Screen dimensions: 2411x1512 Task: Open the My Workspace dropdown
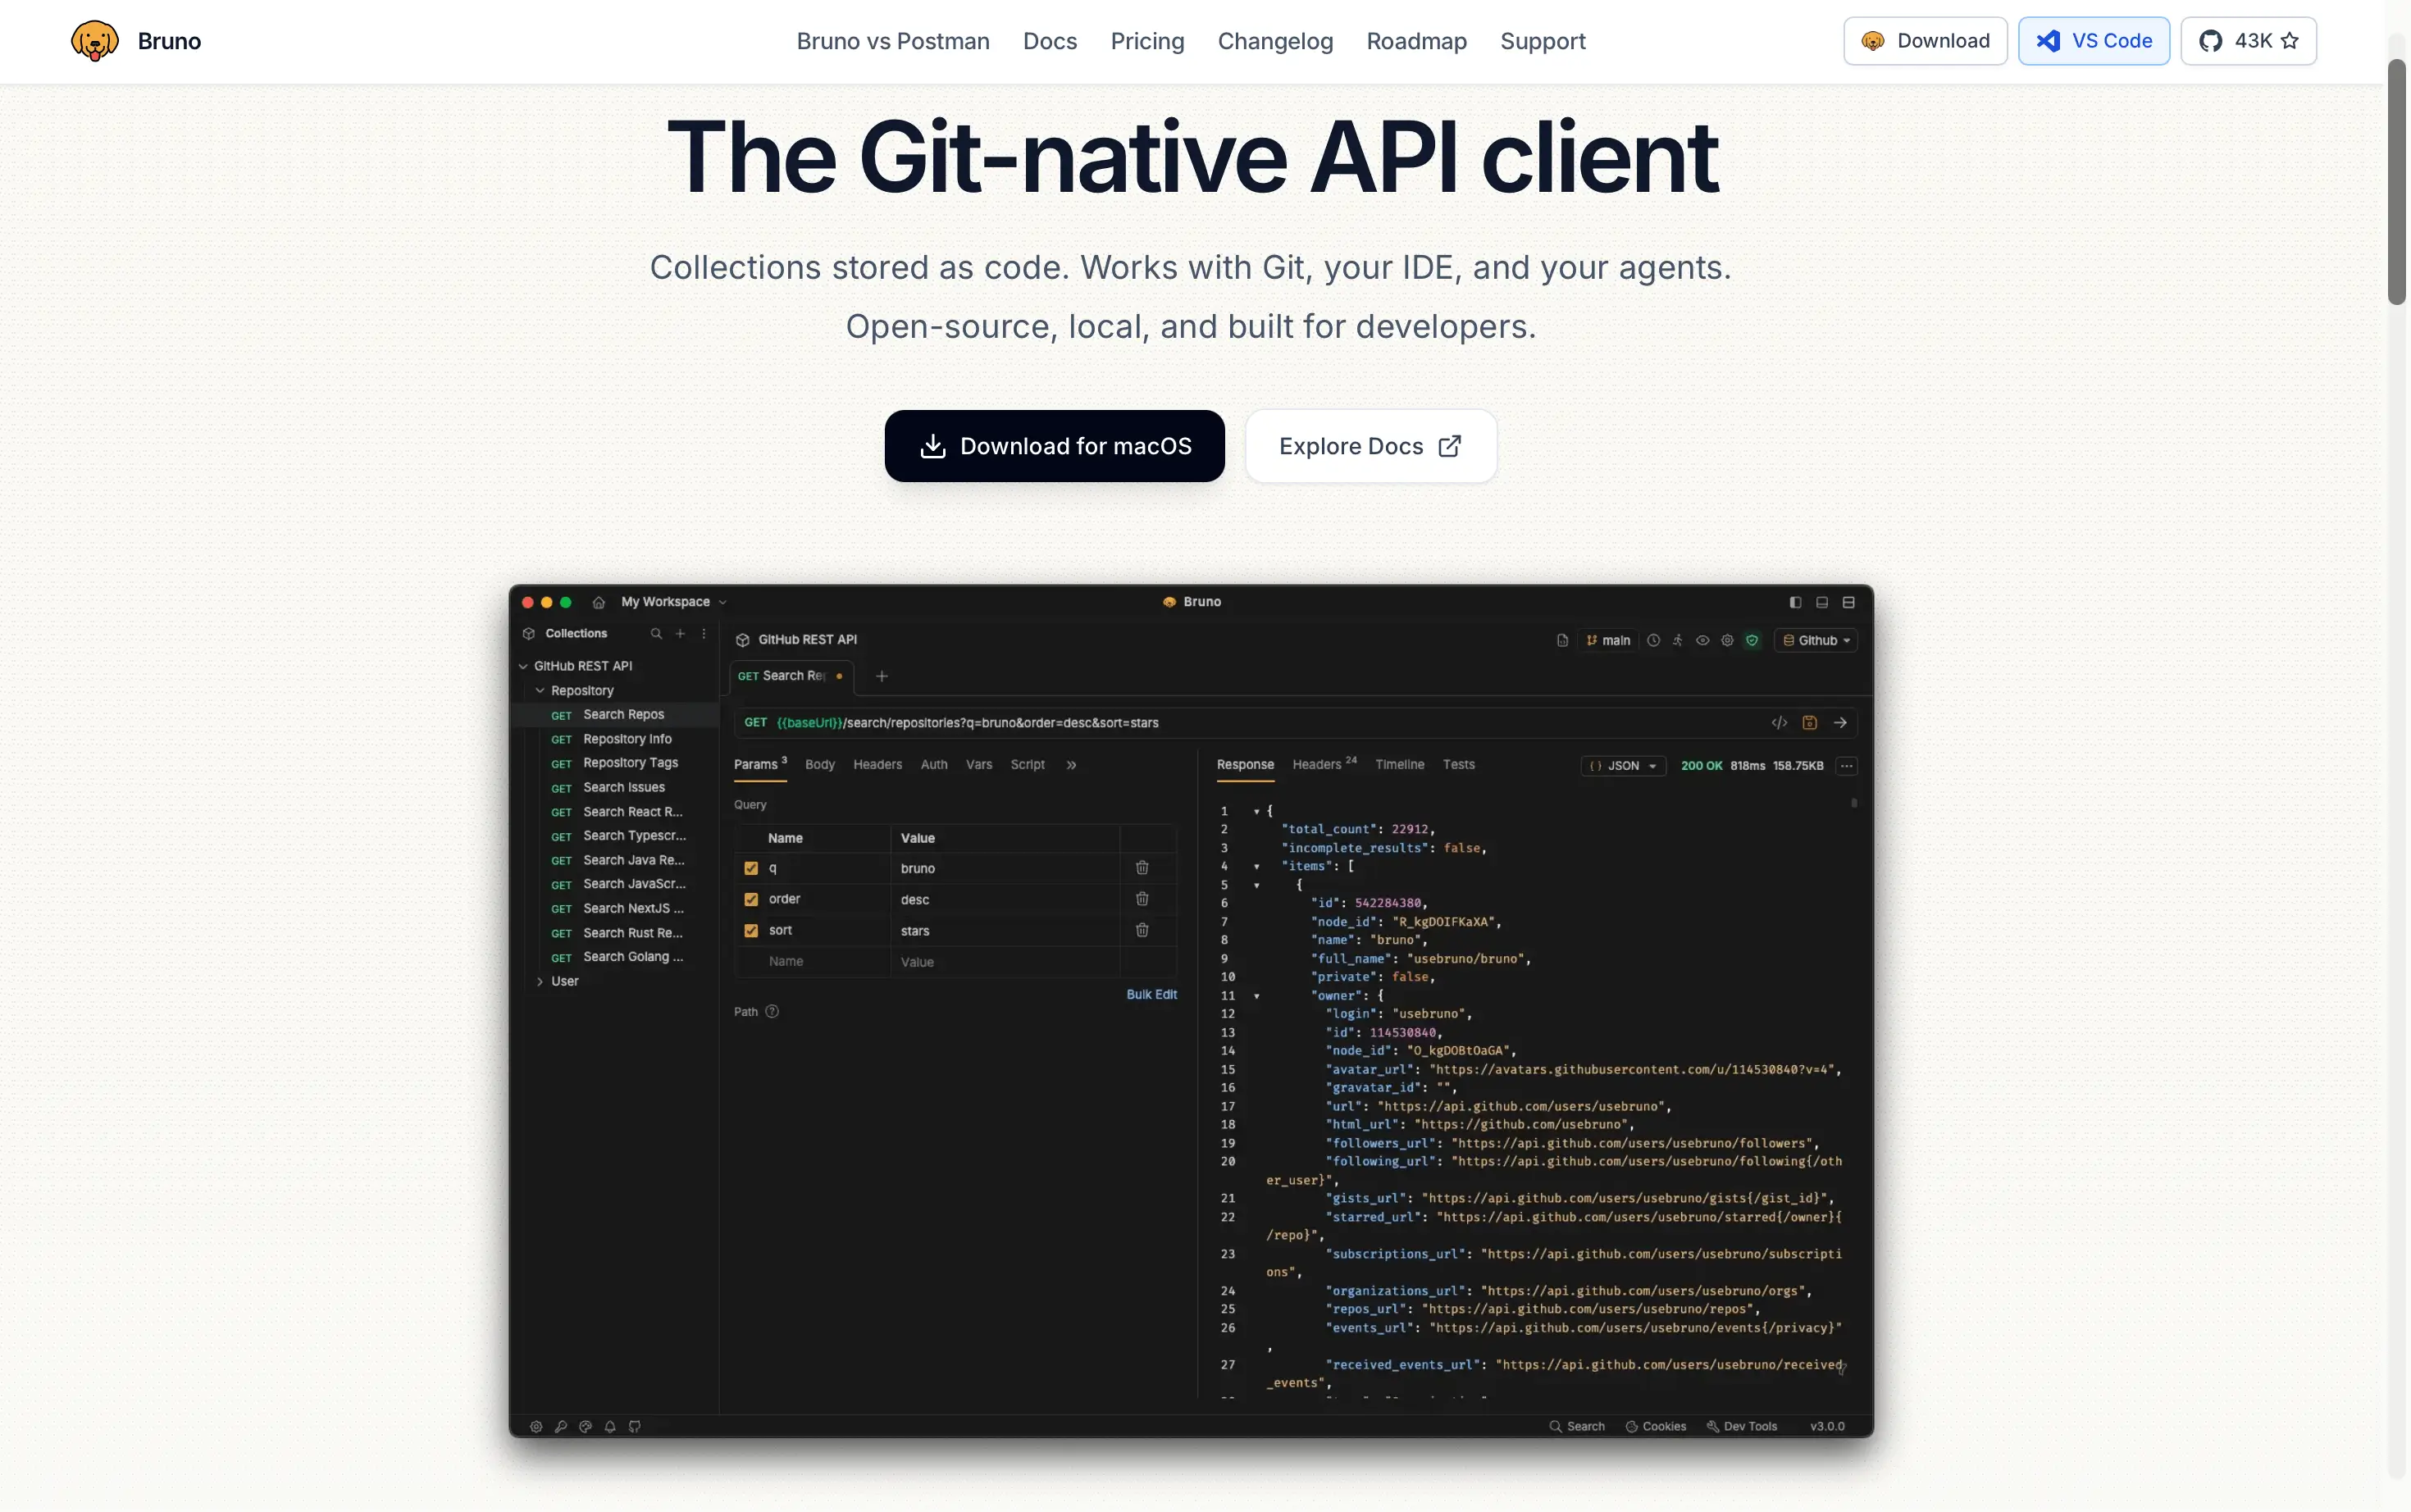point(674,602)
